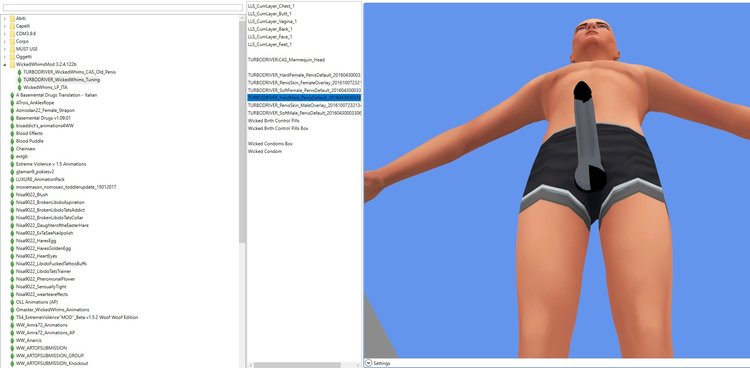The image size is (750, 368).
Task: Select A Basemental Drugs Translation - Italian
Action: click(x=56, y=95)
